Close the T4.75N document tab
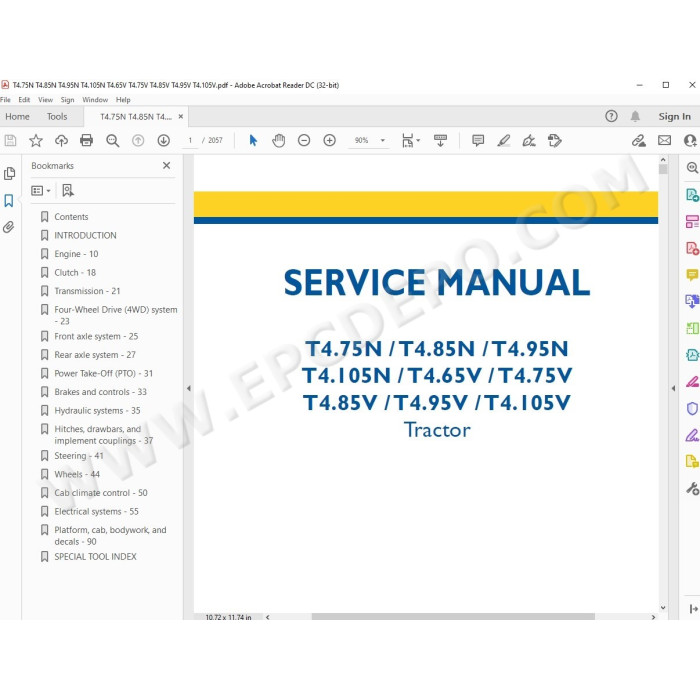 (181, 117)
